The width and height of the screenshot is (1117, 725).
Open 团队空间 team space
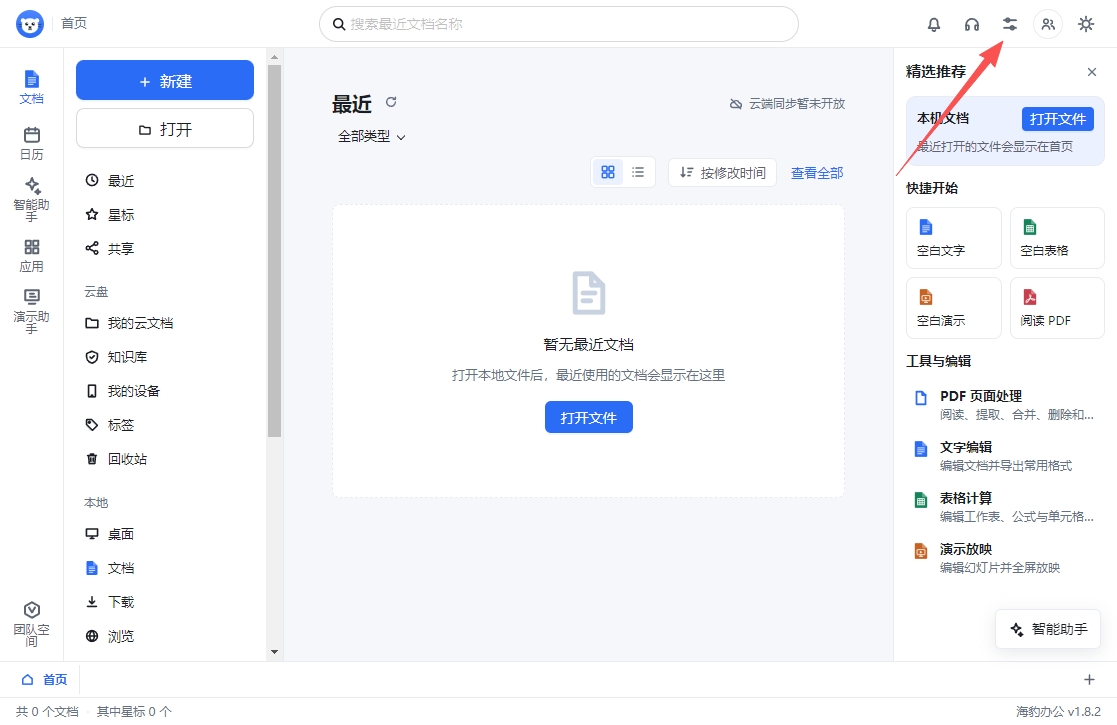[x=31, y=624]
